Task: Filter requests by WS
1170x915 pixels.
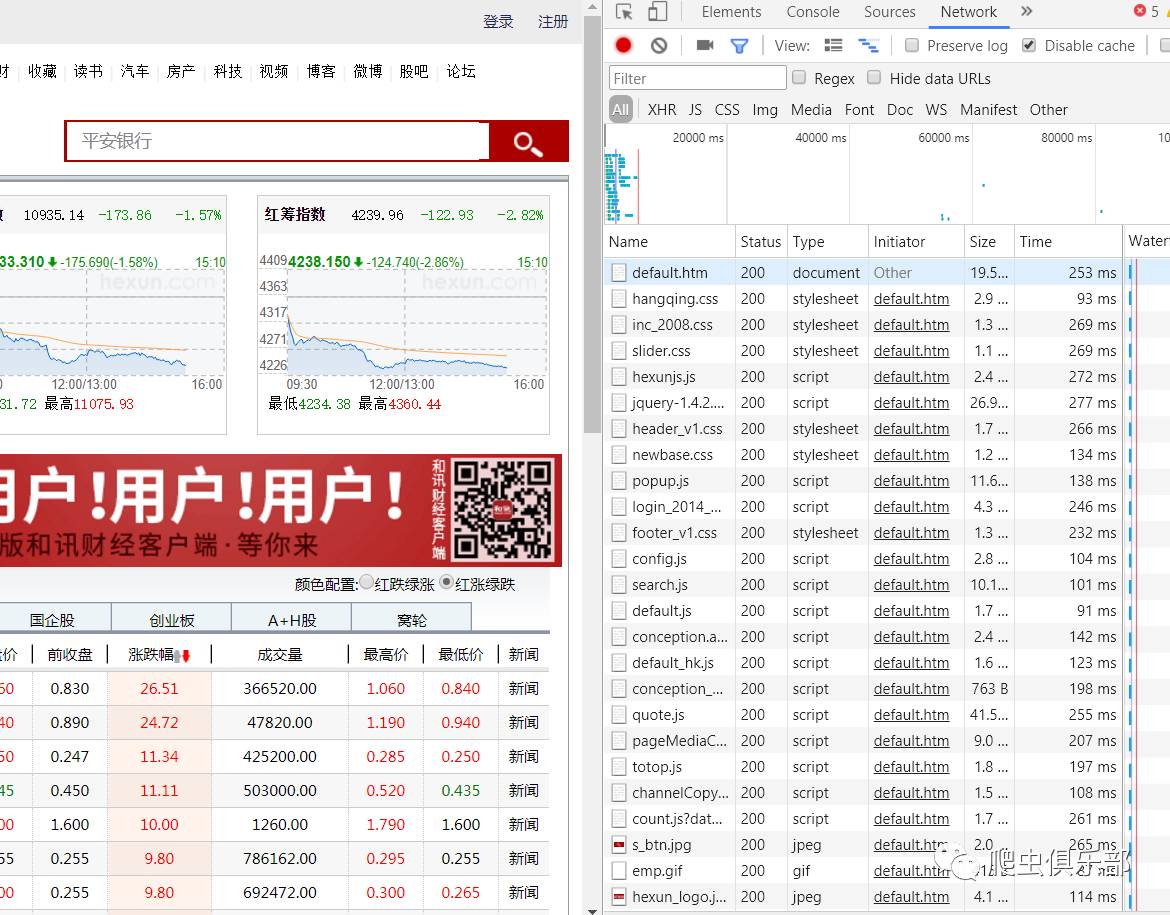Action: point(936,110)
